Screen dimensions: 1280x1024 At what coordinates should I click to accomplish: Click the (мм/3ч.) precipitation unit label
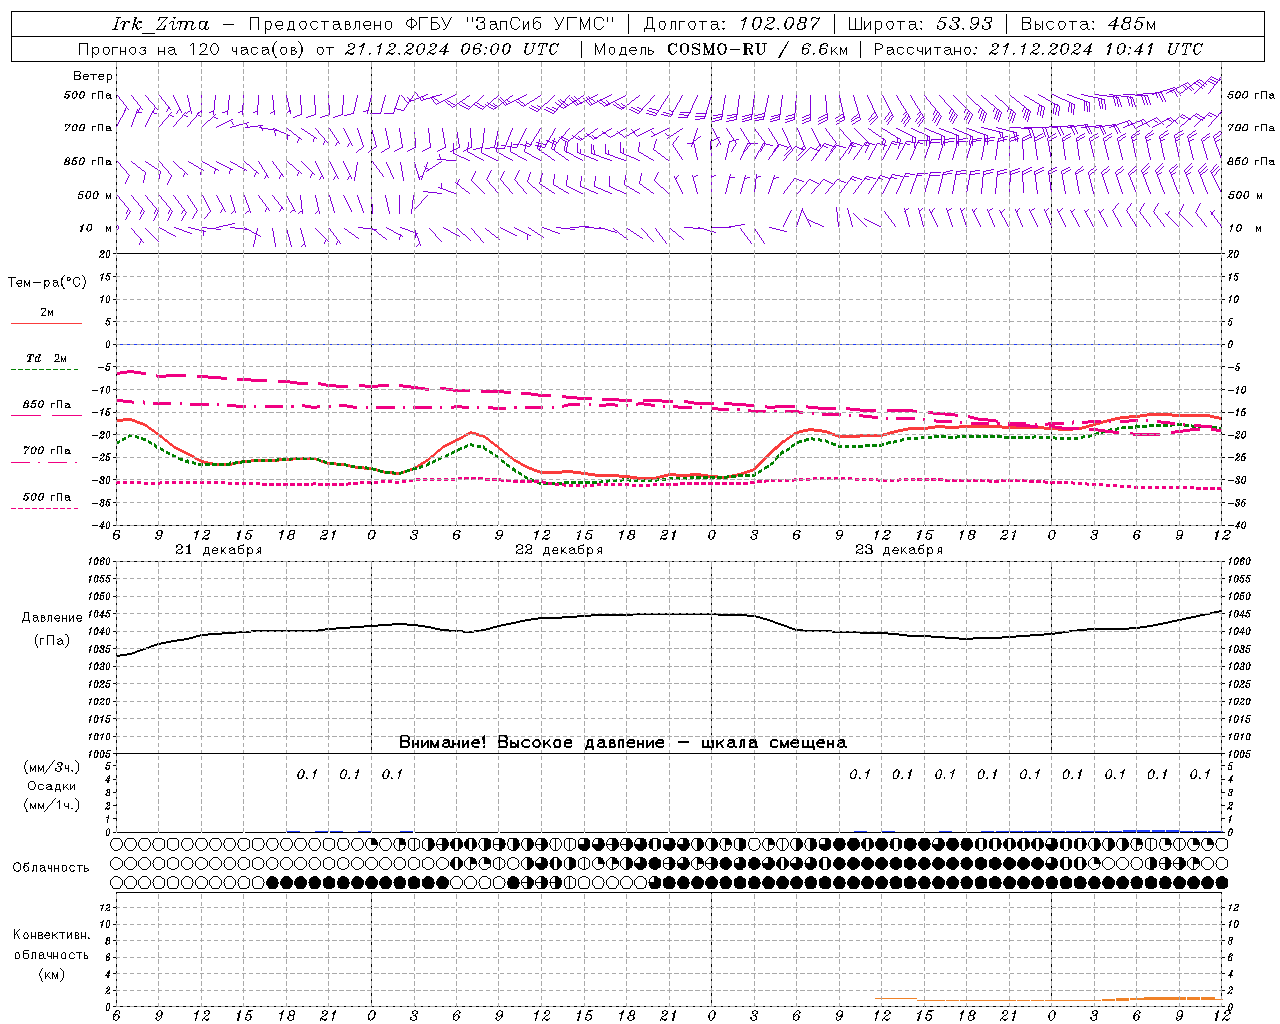pos(52,767)
